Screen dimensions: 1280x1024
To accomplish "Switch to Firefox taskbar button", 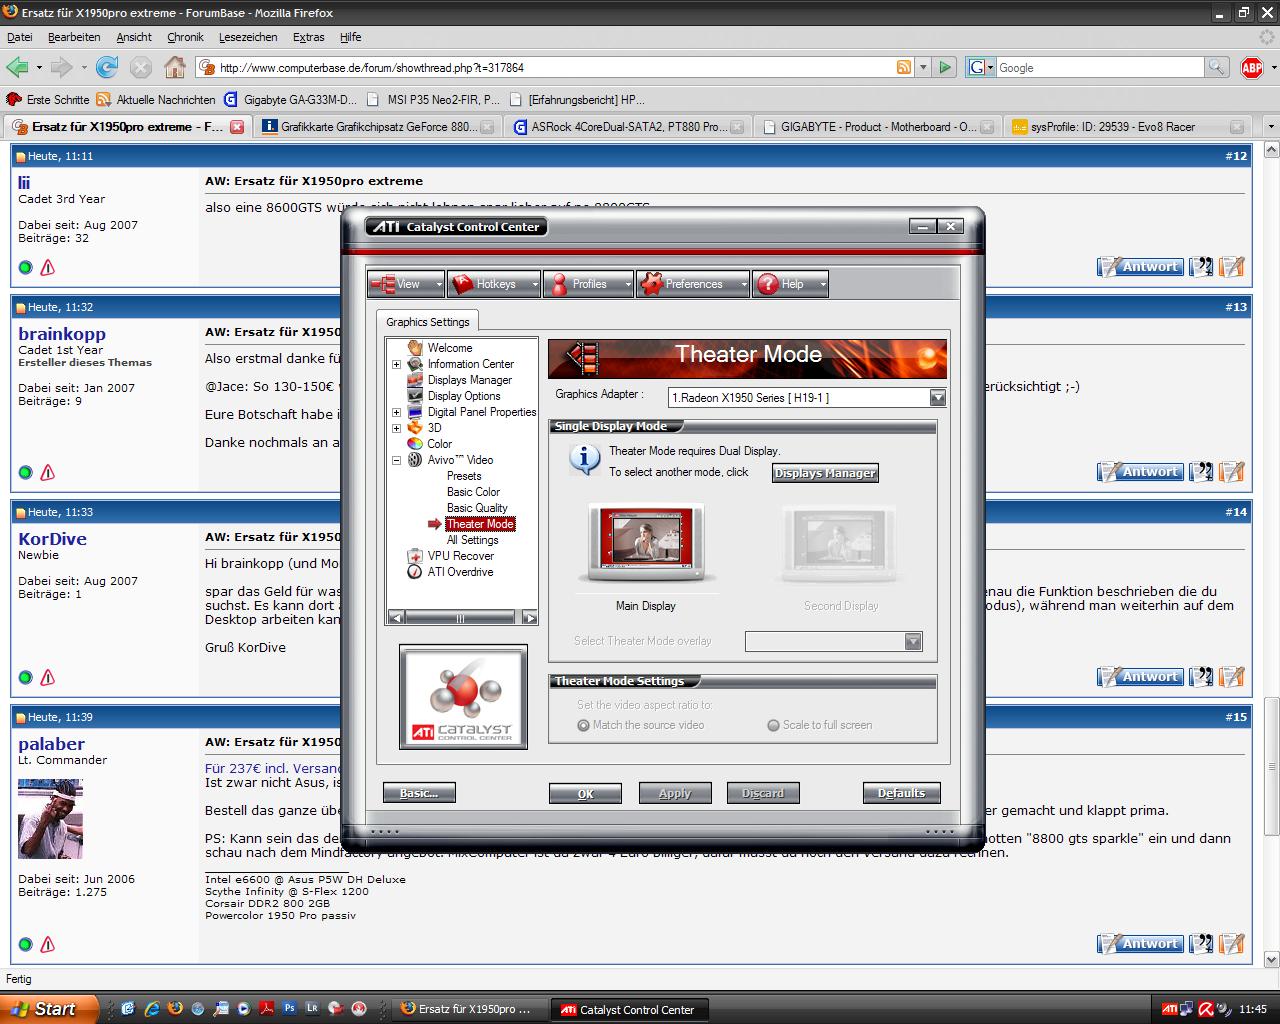I will (x=468, y=1009).
